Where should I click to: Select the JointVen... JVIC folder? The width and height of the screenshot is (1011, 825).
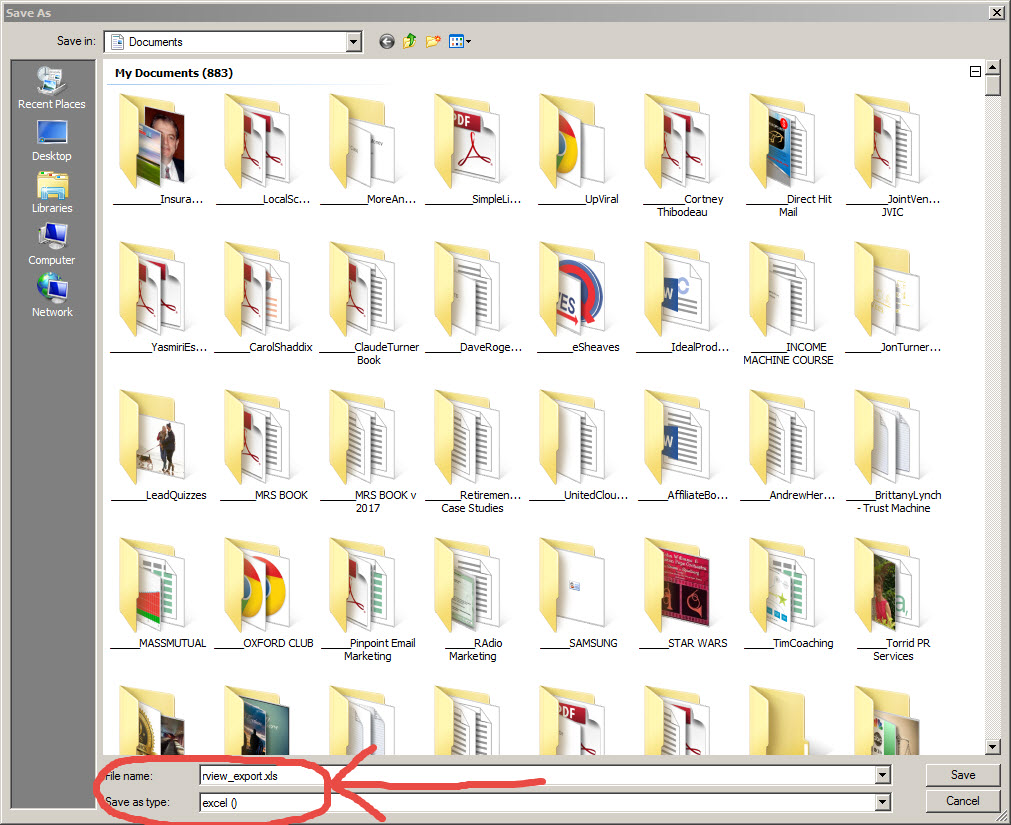(893, 156)
